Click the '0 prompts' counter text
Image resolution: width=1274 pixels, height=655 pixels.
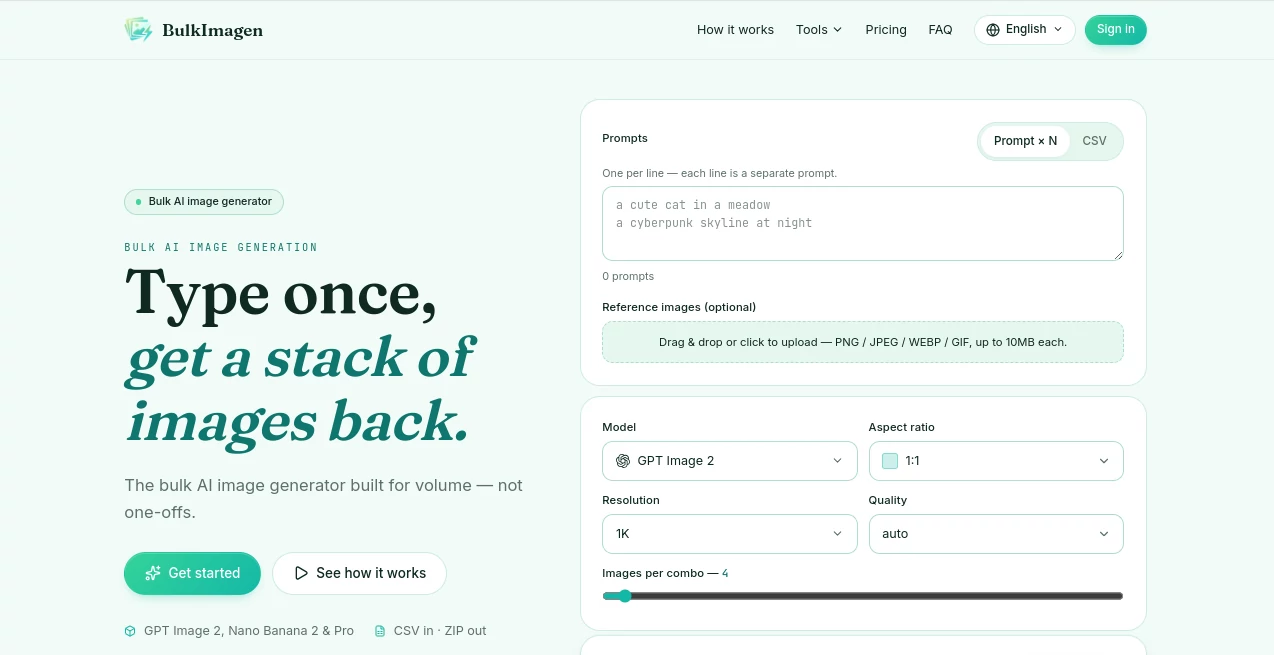click(x=628, y=276)
